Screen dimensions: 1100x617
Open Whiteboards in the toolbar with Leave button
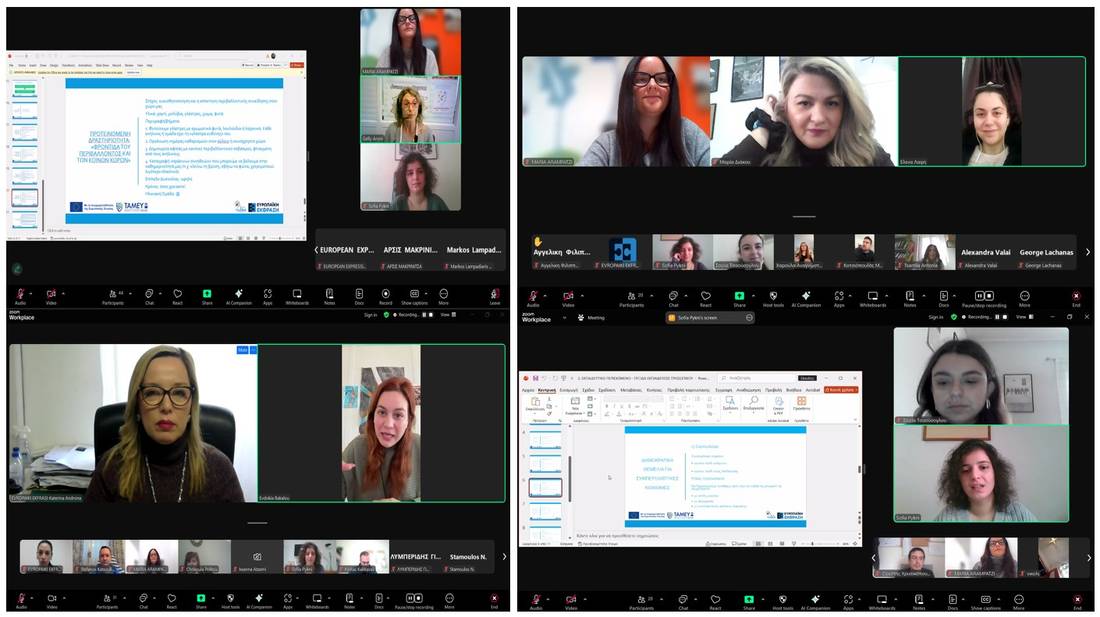(x=297, y=294)
